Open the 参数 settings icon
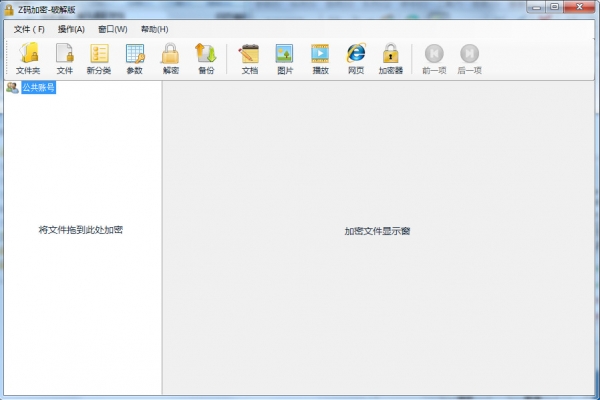The width and height of the screenshot is (600, 400). click(x=135, y=59)
